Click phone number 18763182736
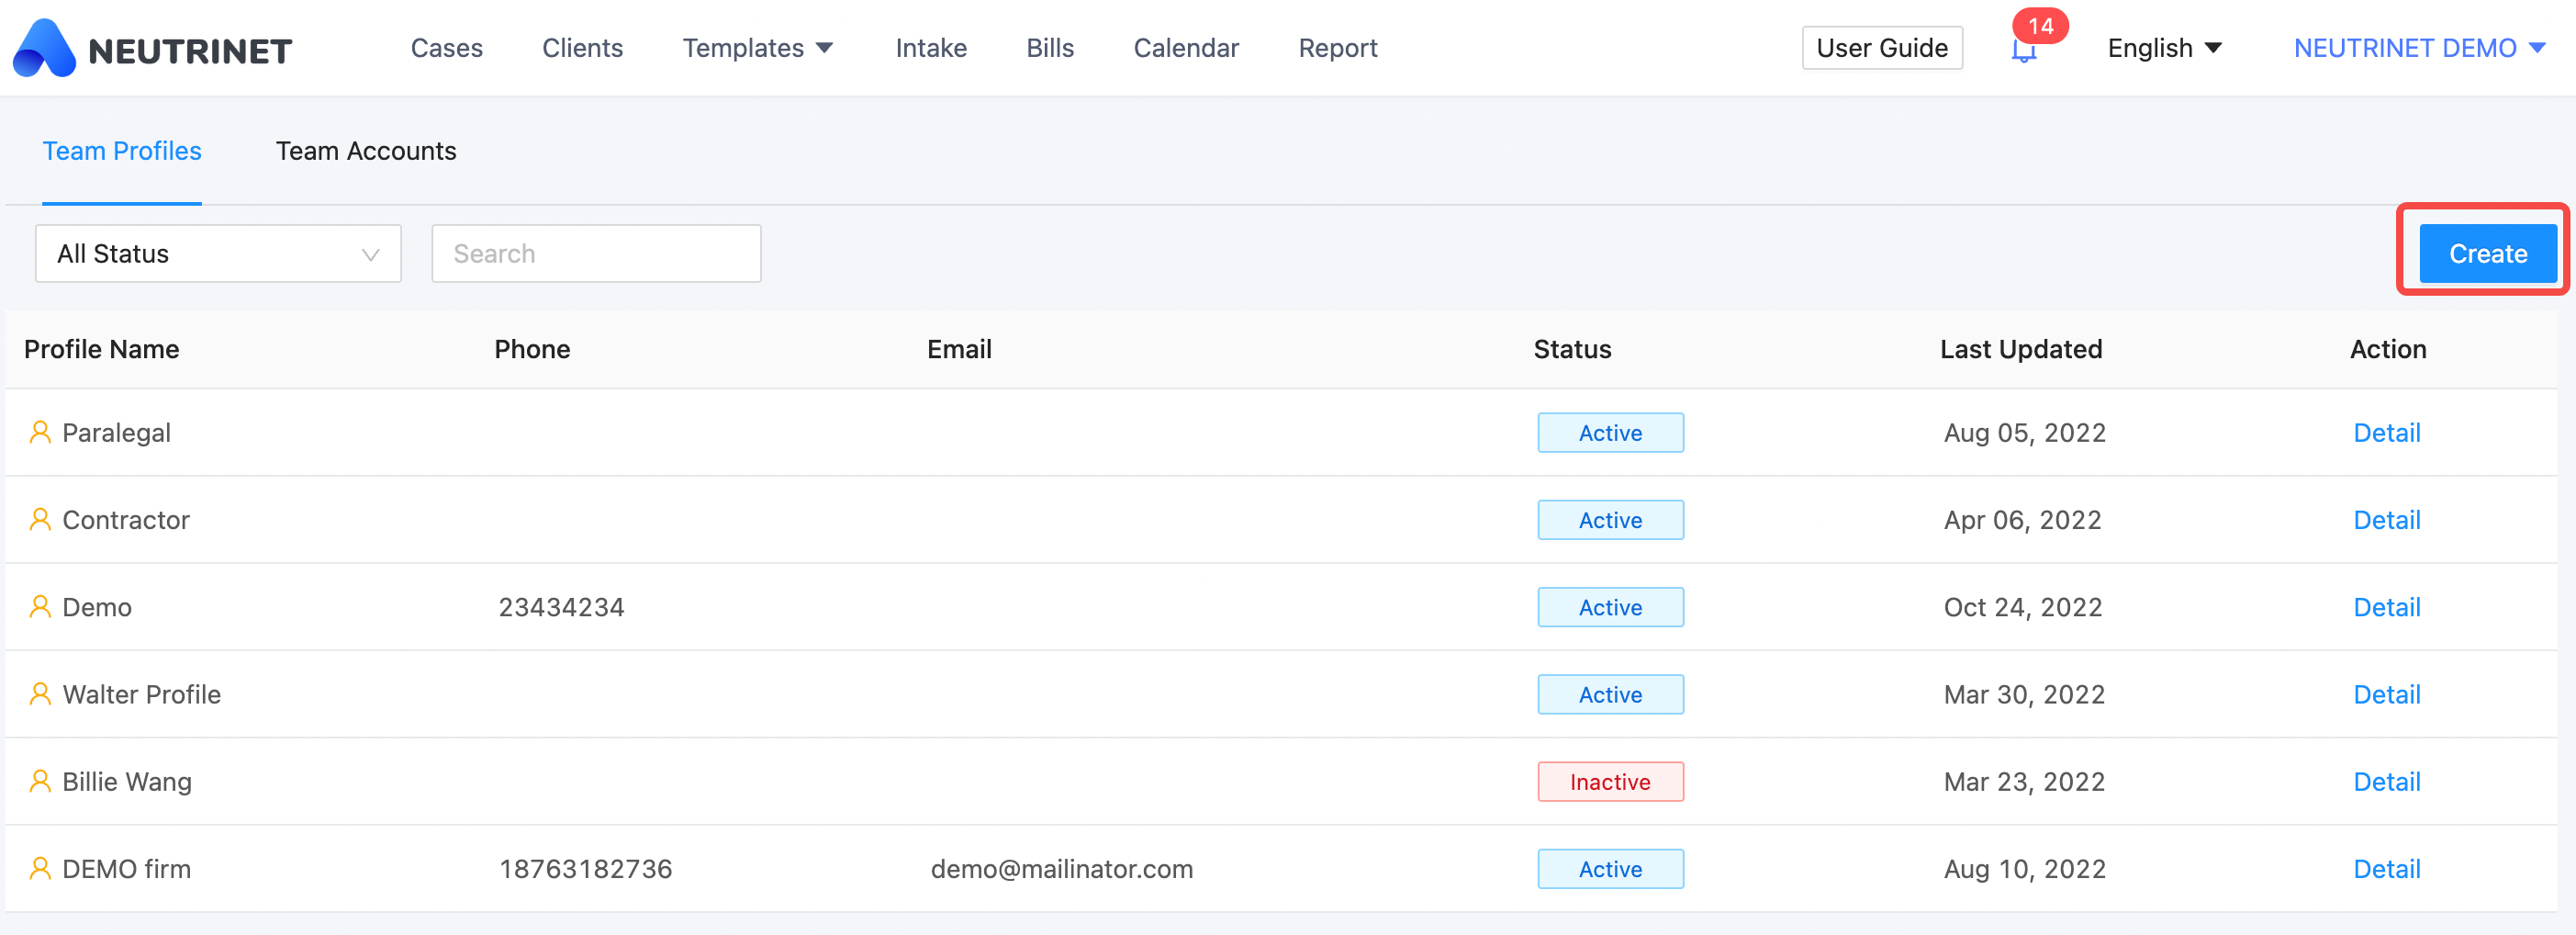 click(585, 868)
